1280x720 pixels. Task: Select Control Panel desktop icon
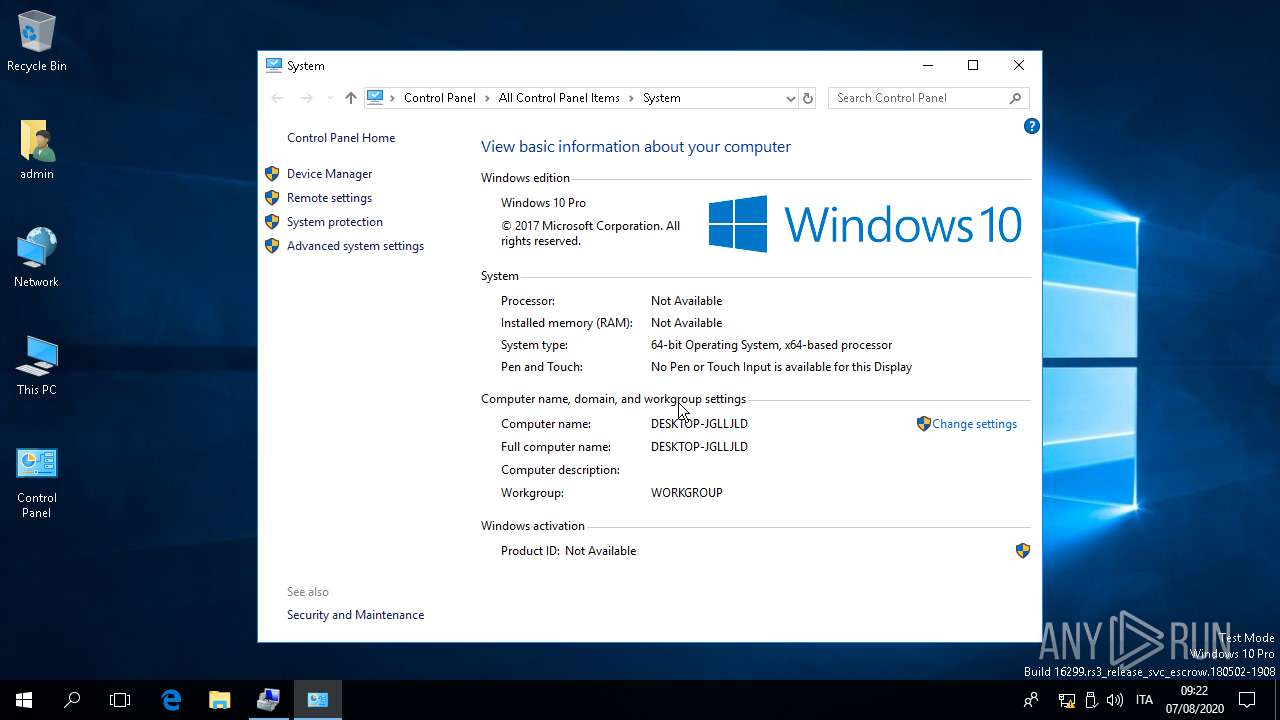tap(37, 483)
